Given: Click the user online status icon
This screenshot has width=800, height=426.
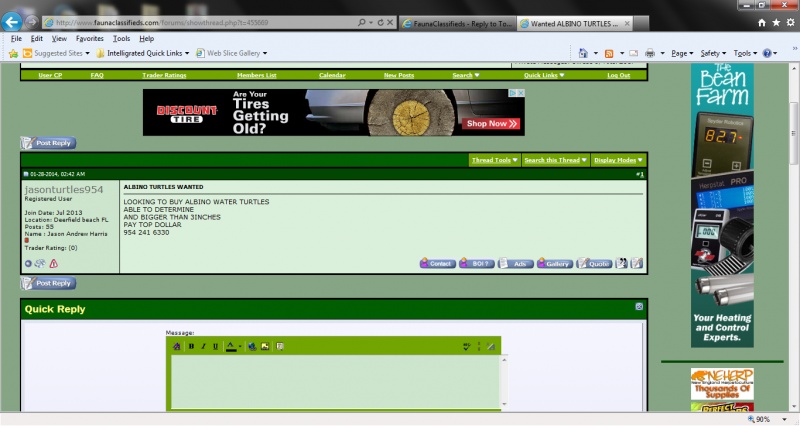Looking at the screenshot, I should [x=28, y=263].
